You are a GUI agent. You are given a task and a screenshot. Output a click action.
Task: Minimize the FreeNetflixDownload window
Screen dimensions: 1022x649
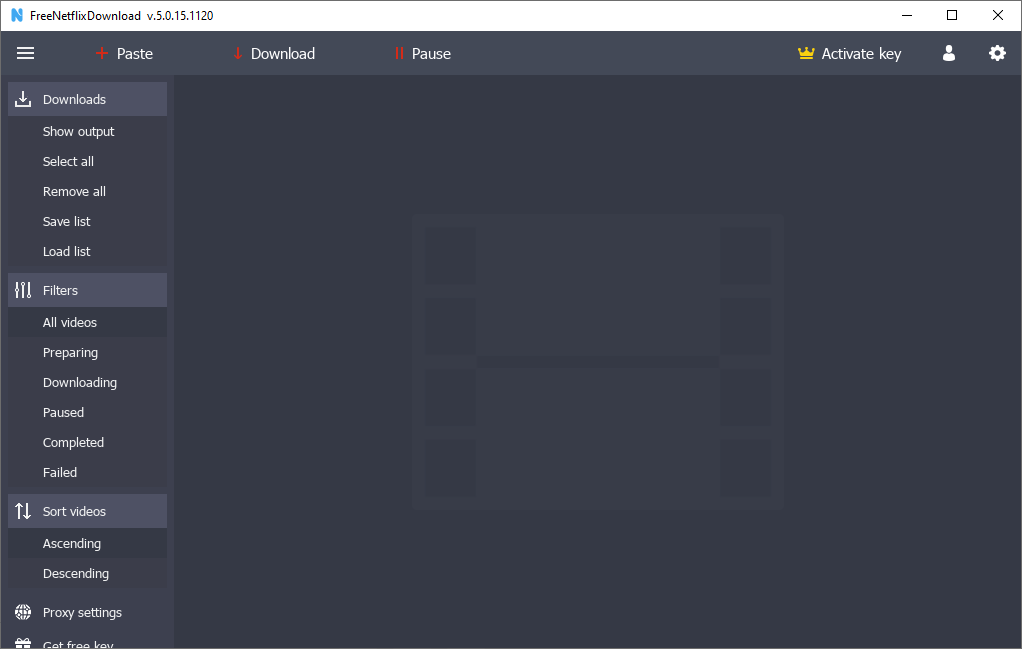coord(907,15)
